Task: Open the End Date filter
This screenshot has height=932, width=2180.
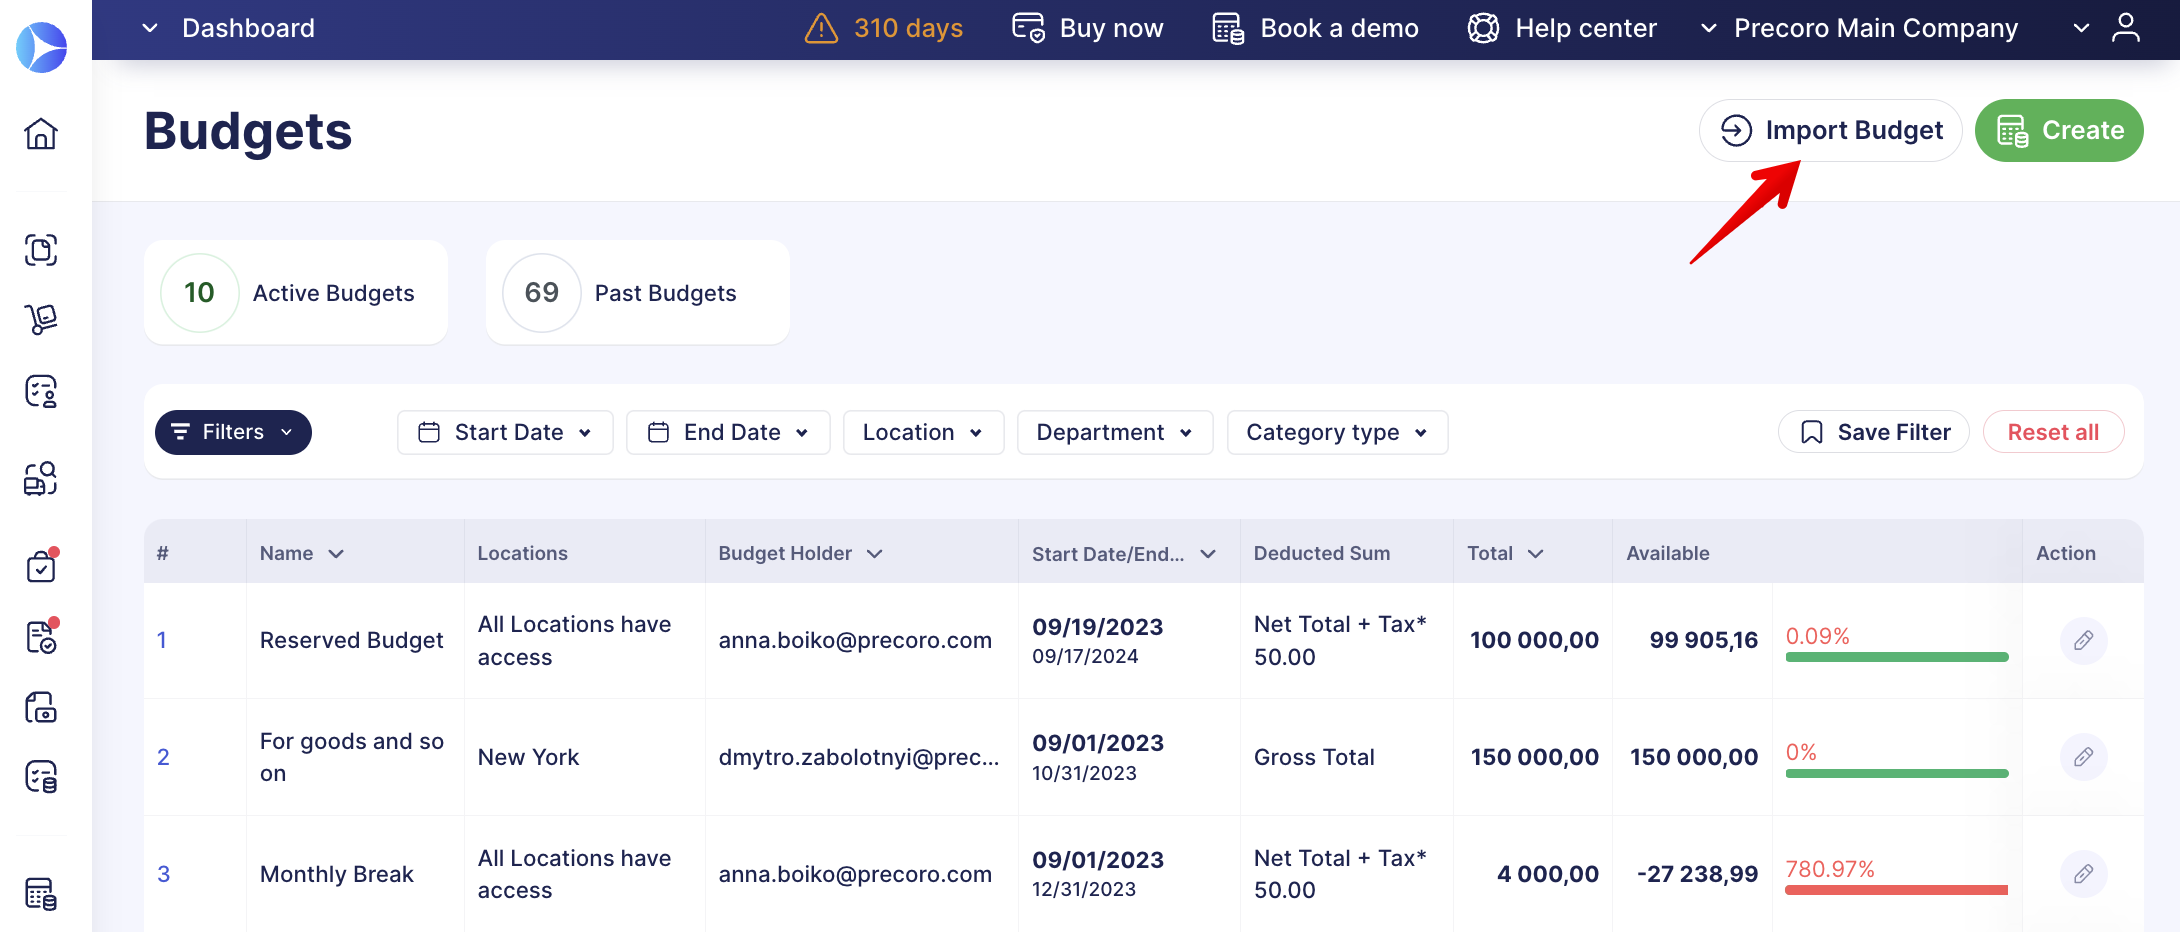Action: (728, 432)
